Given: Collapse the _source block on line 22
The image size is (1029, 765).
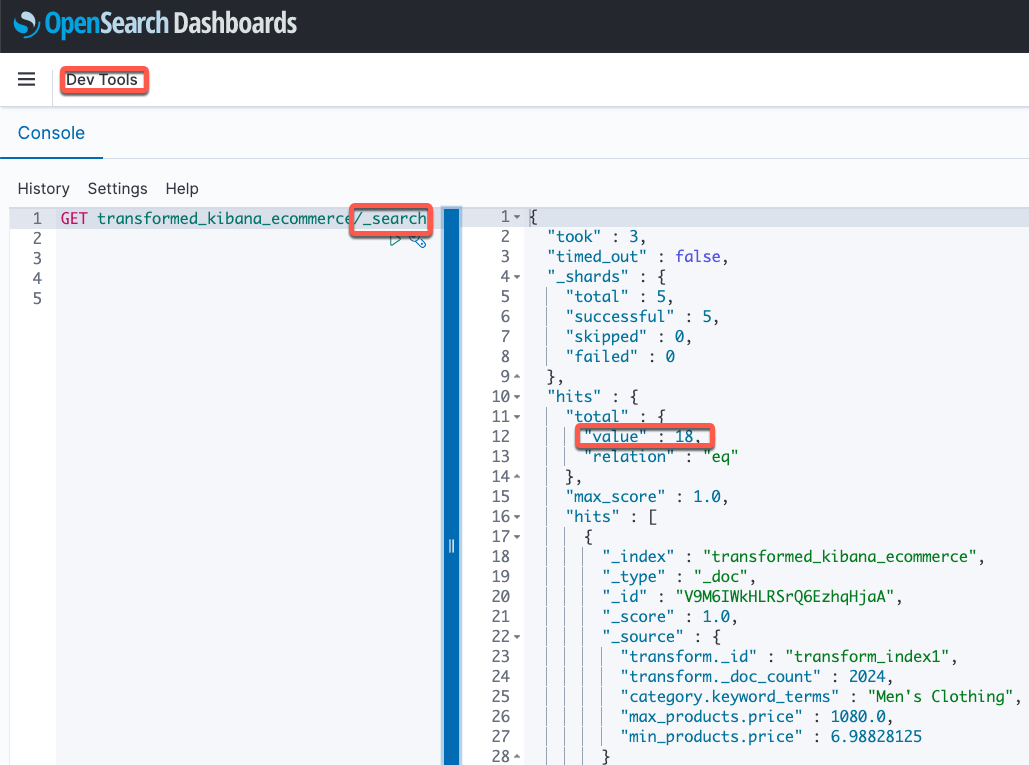Looking at the screenshot, I should tap(517, 637).
